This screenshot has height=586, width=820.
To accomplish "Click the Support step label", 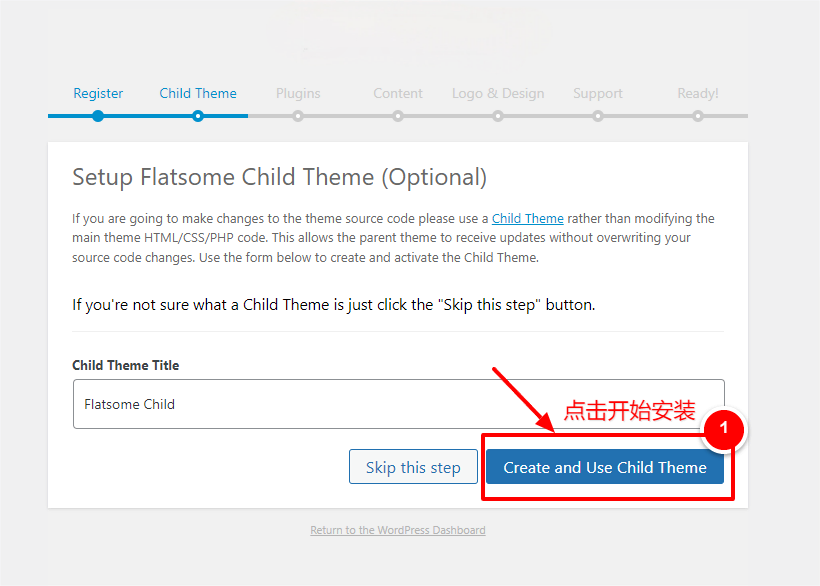I will coord(597,93).
